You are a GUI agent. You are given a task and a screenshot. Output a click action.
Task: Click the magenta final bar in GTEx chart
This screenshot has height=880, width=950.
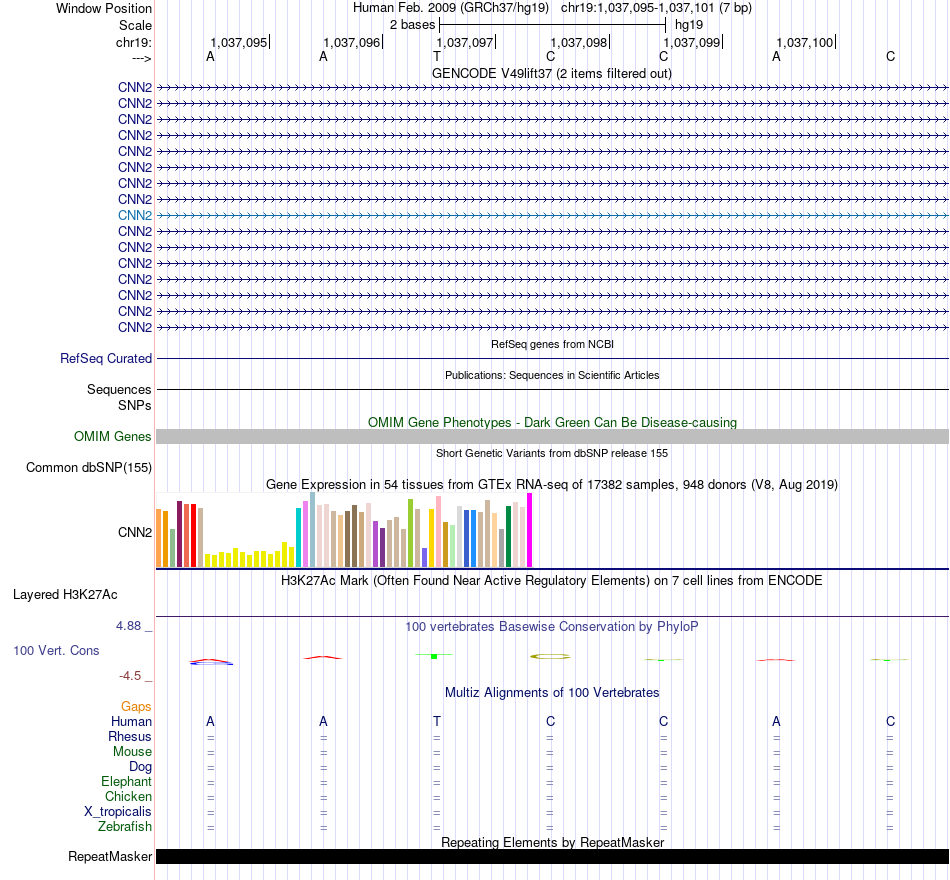(530, 530)
